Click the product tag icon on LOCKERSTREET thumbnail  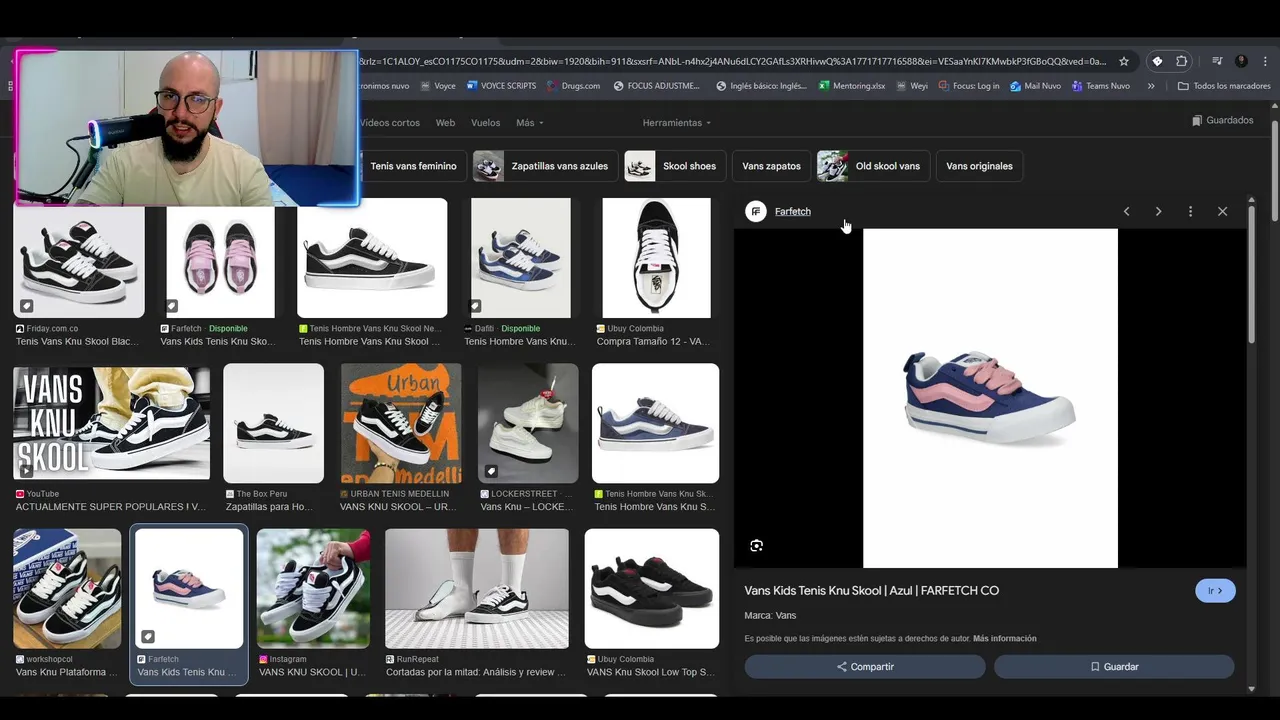(x=491, y=471)
